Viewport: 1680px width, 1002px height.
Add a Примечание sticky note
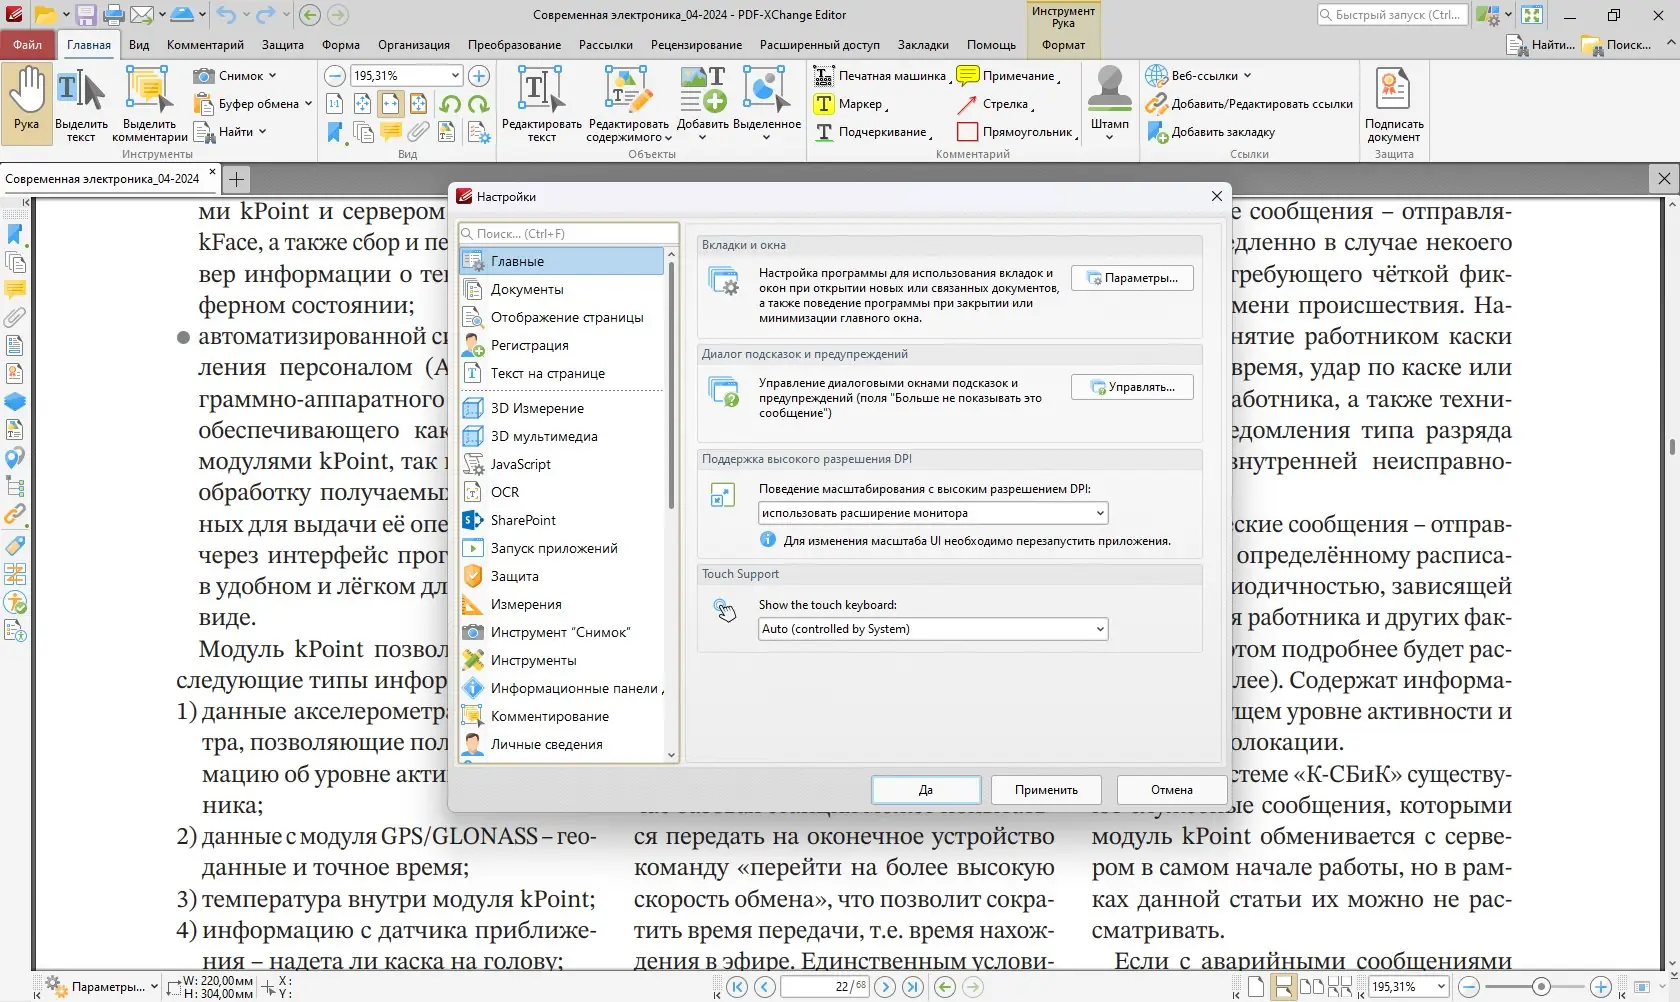click(1008, 76)
